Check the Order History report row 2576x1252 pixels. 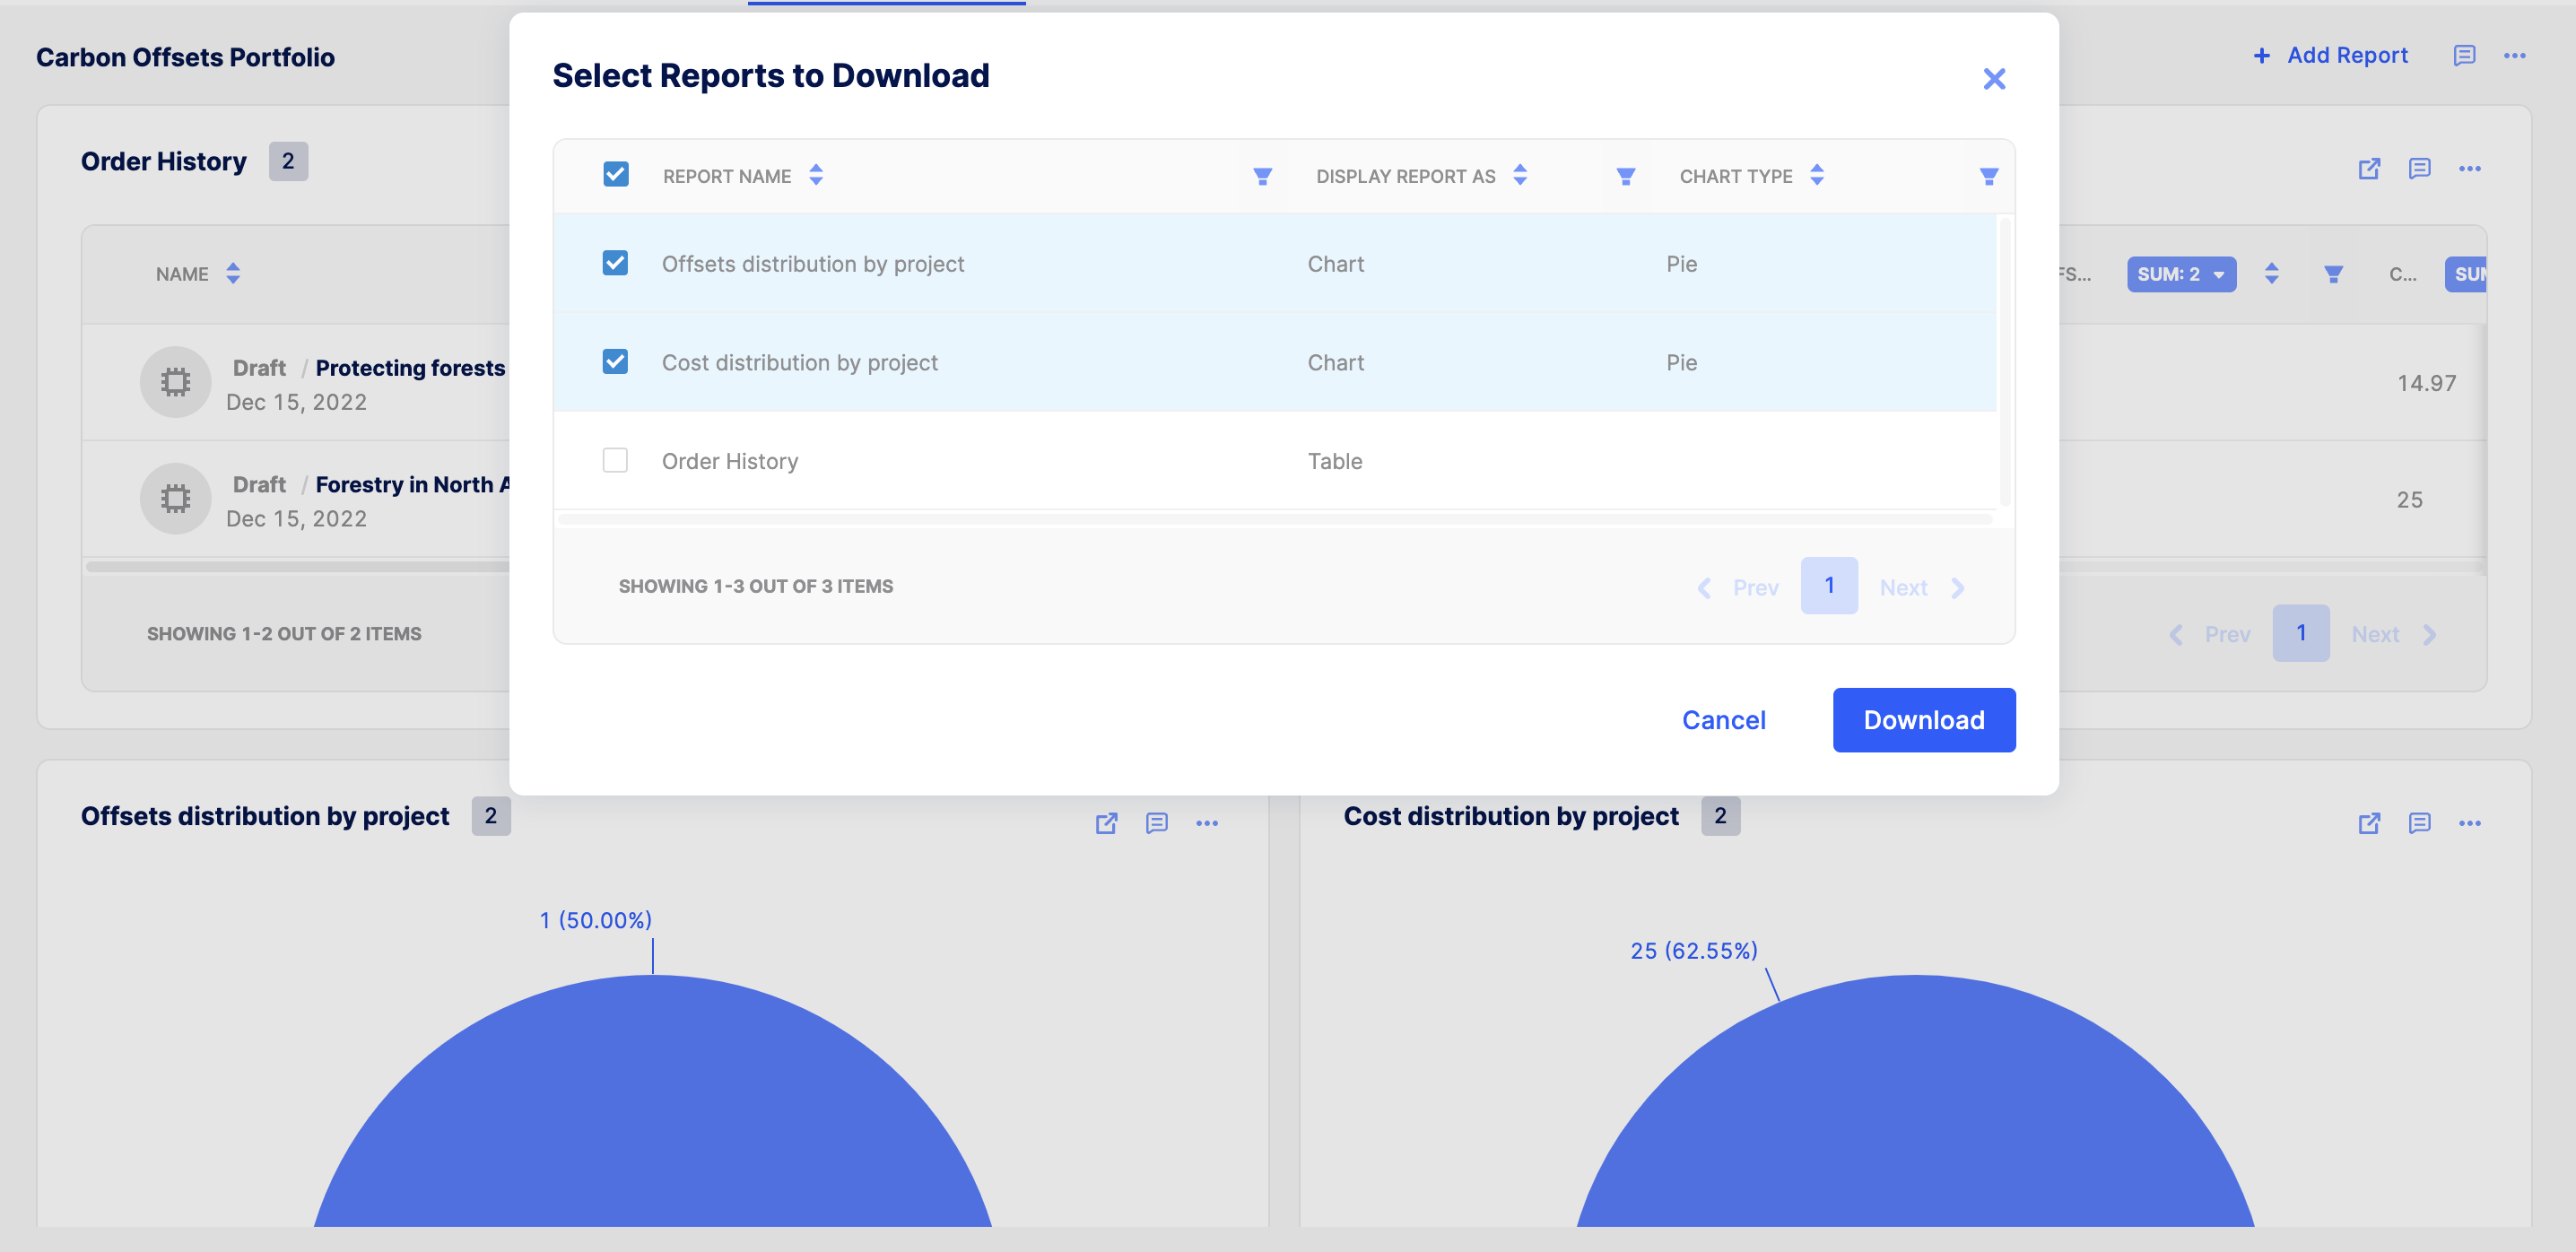pos(615,460)
